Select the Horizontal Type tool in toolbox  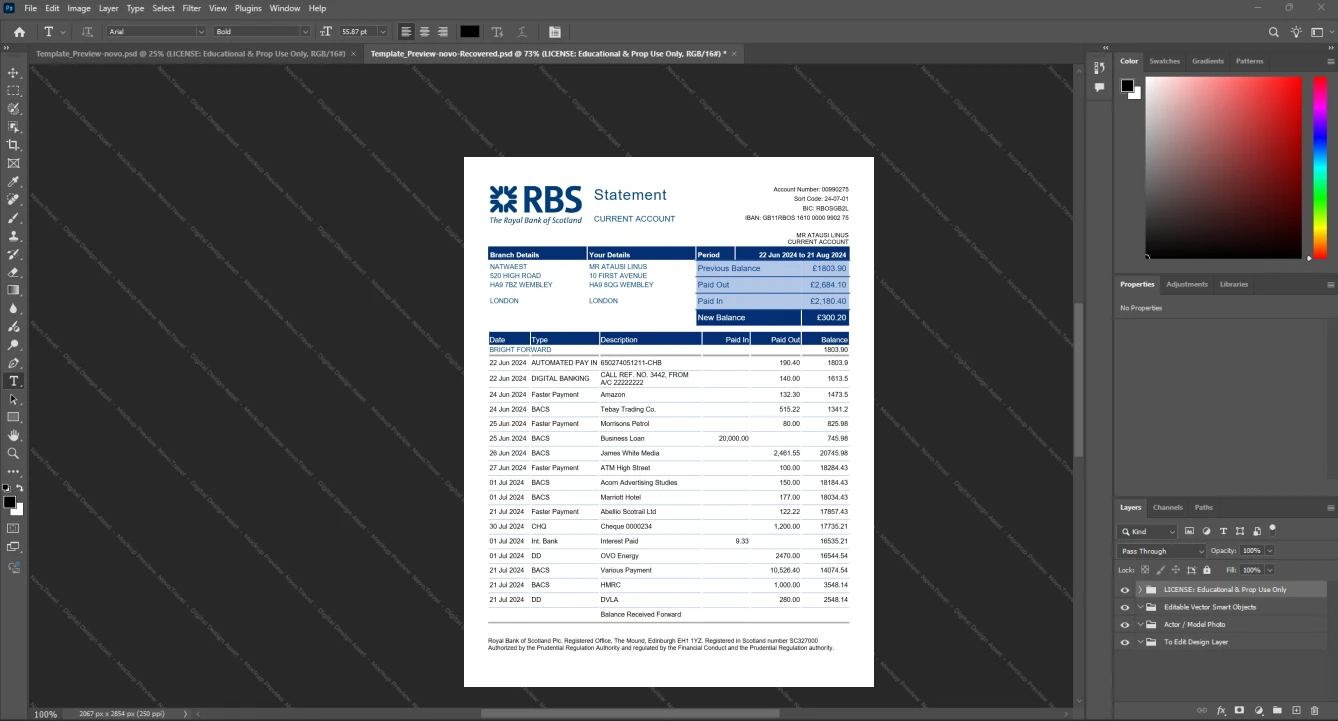click(x=13, y=381)
